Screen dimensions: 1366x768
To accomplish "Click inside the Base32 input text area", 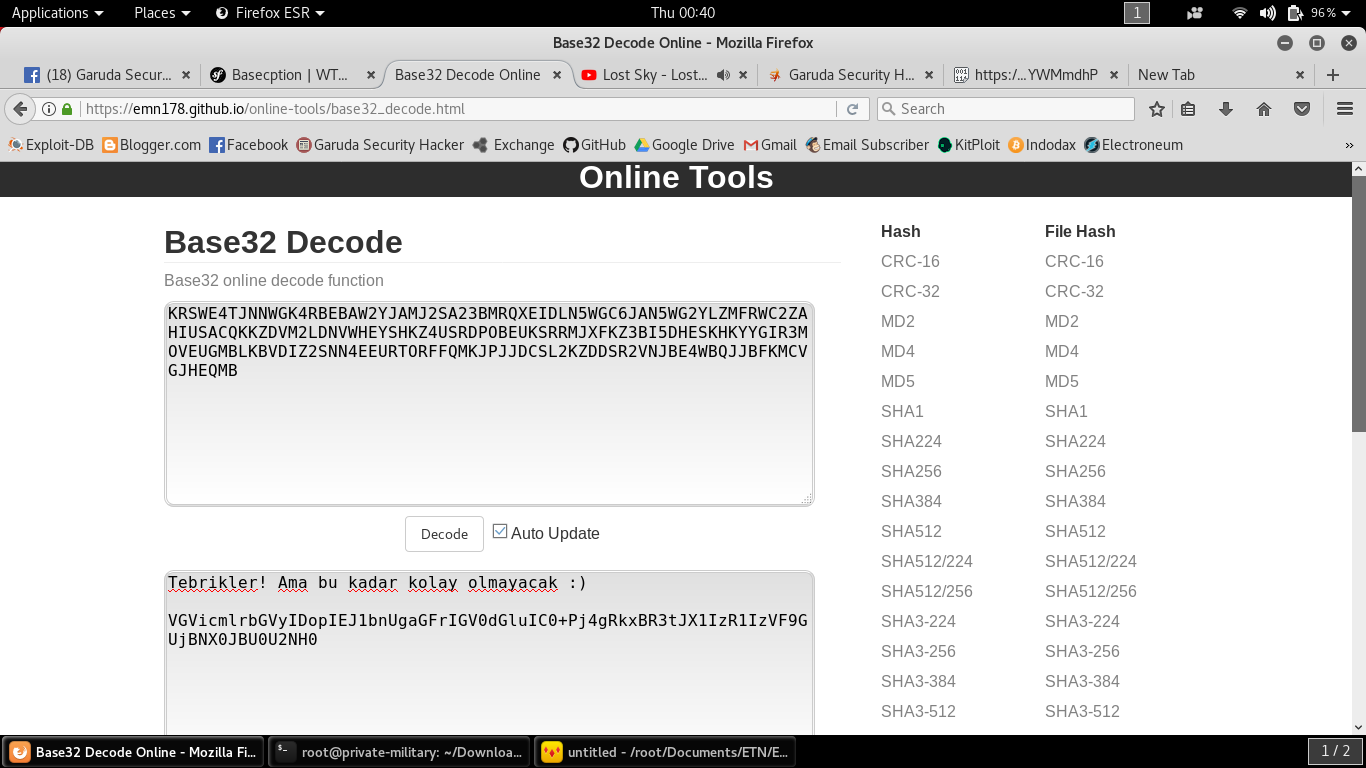I will pyautogui.click(x=489, y=430).
